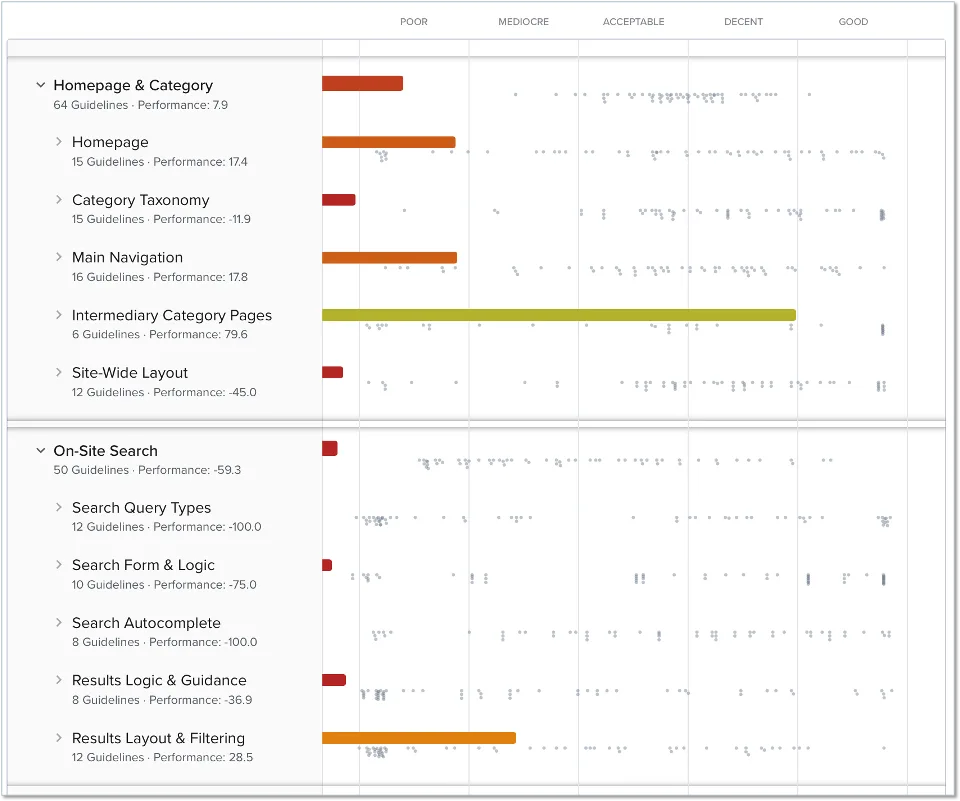Open the Main Navigation title
Image resolution: width=960 pixels, height=801 pixels.
point(127,257)
